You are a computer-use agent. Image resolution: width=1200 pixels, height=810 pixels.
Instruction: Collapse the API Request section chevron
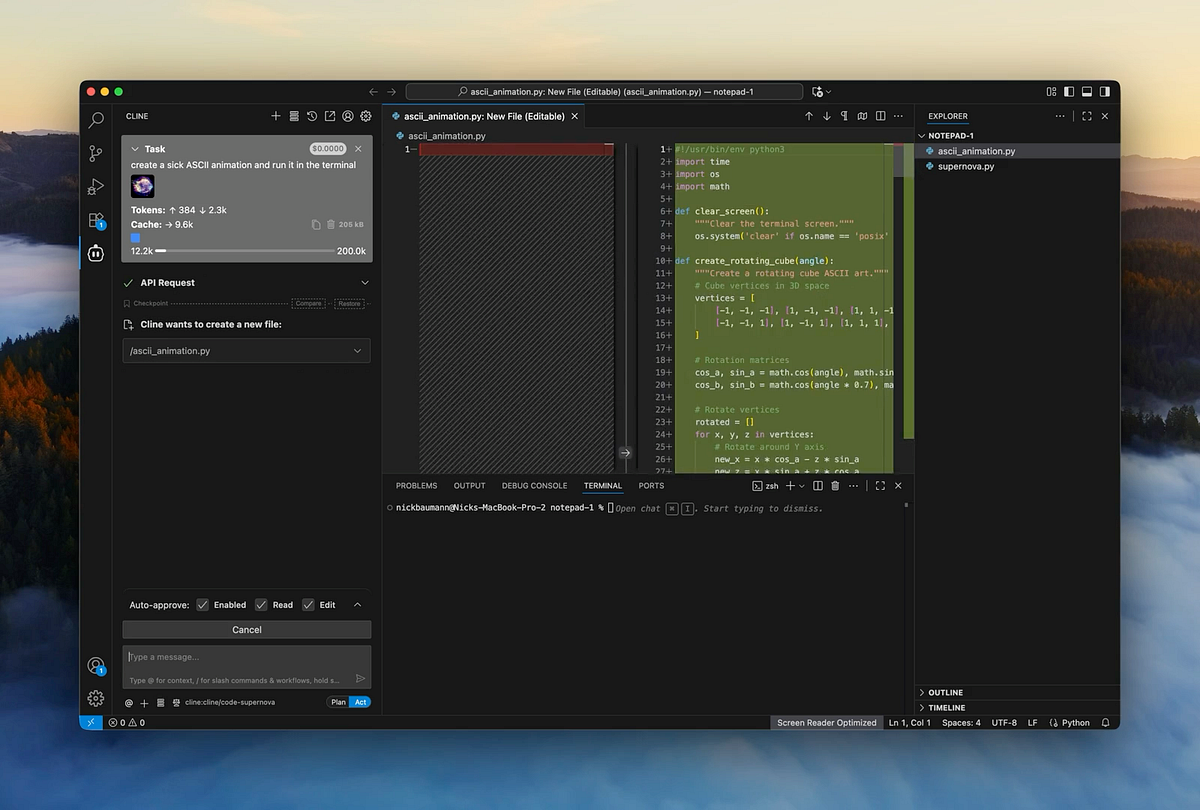pyautogui.click(x=365, y=283)
